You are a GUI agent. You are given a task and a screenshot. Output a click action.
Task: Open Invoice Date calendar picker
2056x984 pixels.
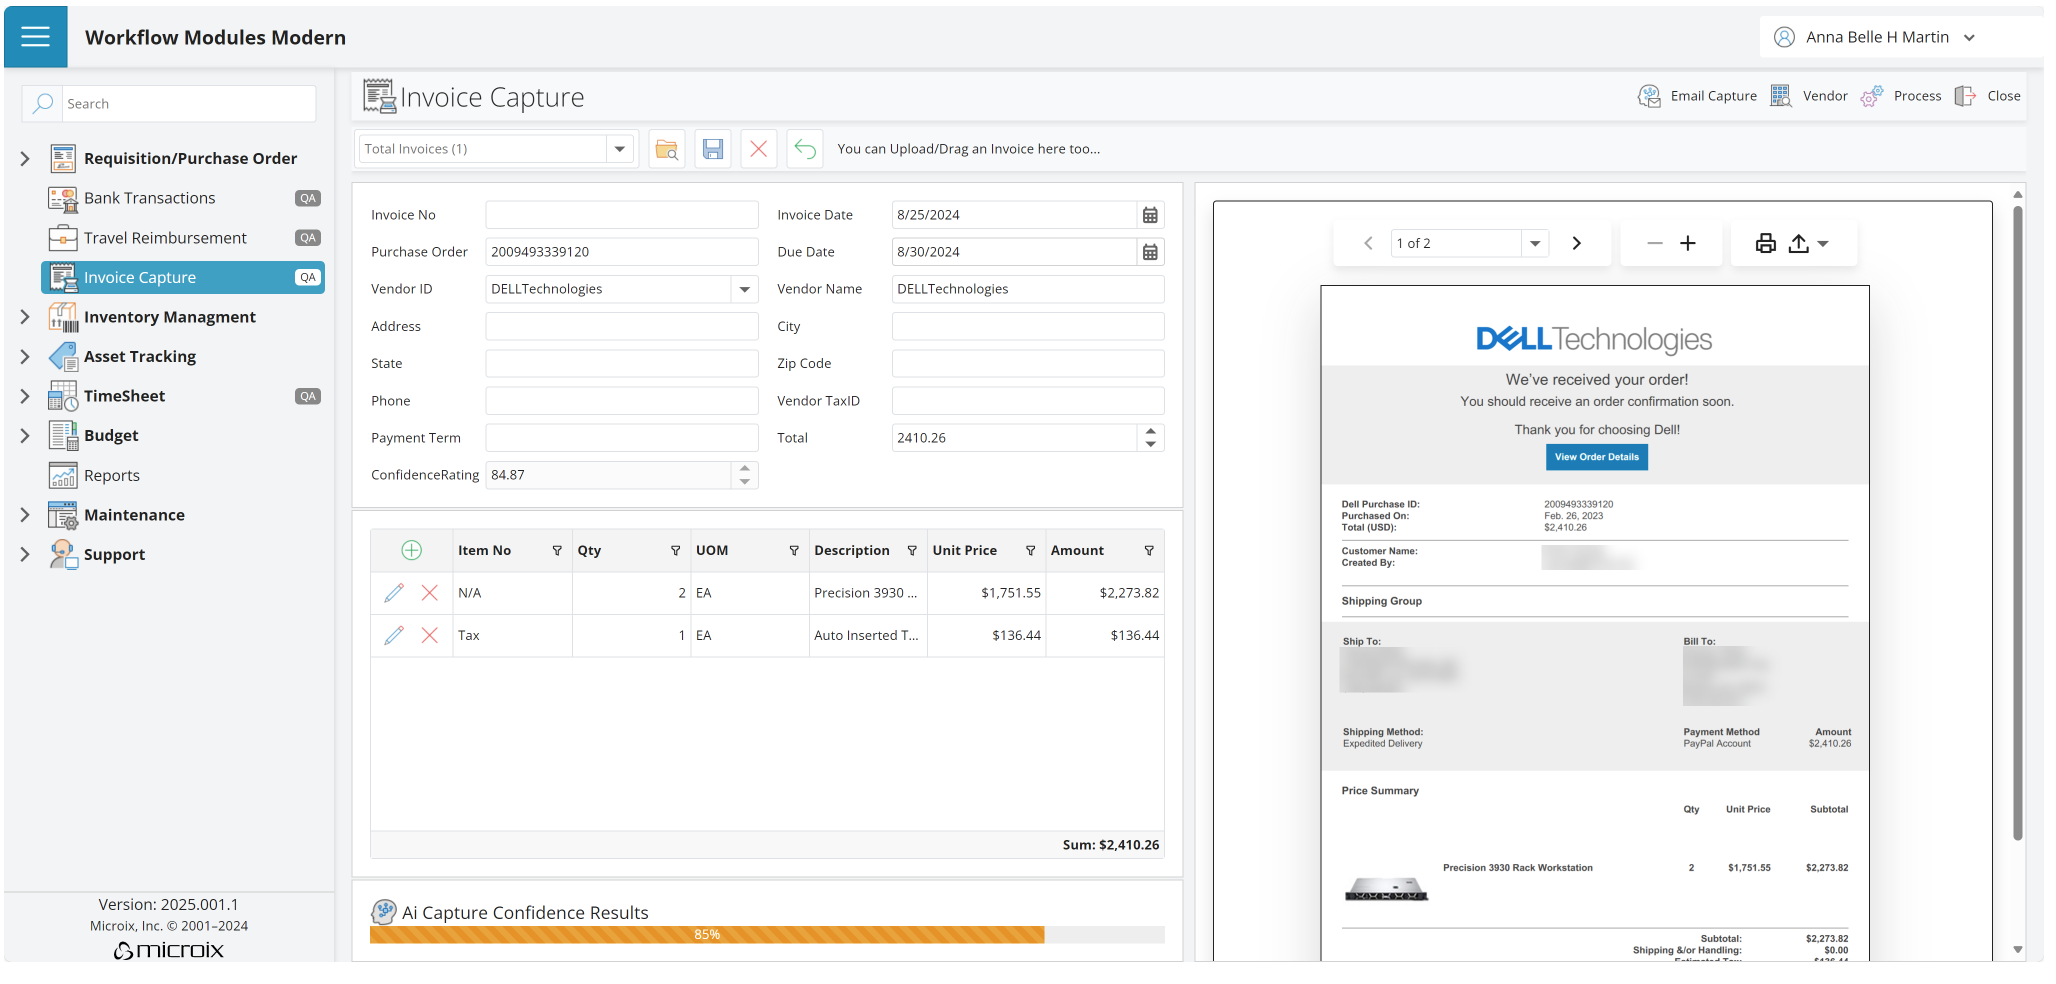point(1150,215)
